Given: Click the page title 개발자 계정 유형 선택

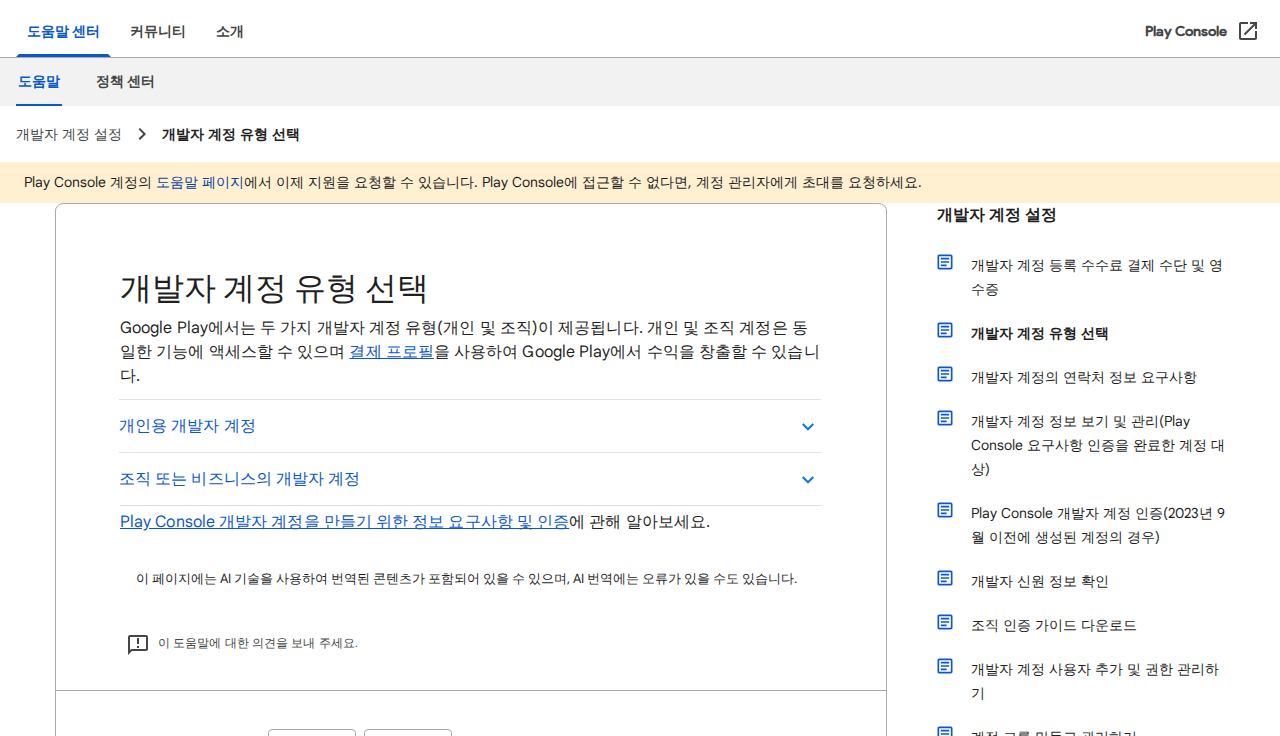Looking at the screenshot, I should 274,288.
